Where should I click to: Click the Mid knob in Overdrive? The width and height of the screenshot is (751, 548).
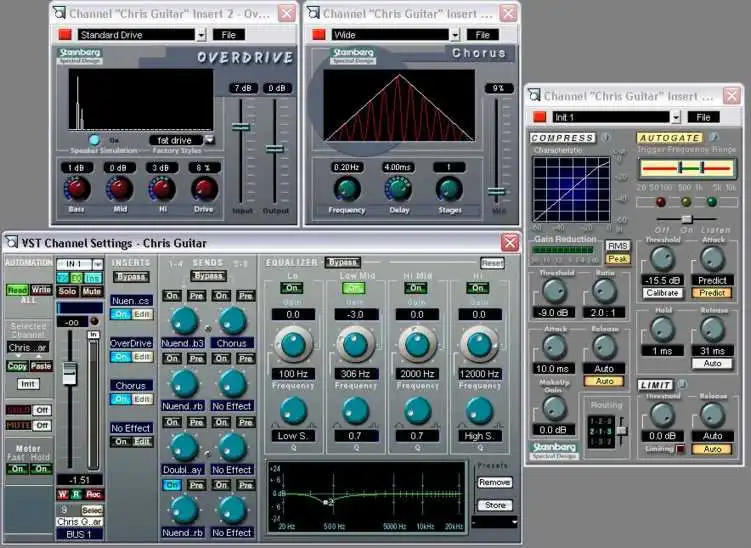coord(120,188)
